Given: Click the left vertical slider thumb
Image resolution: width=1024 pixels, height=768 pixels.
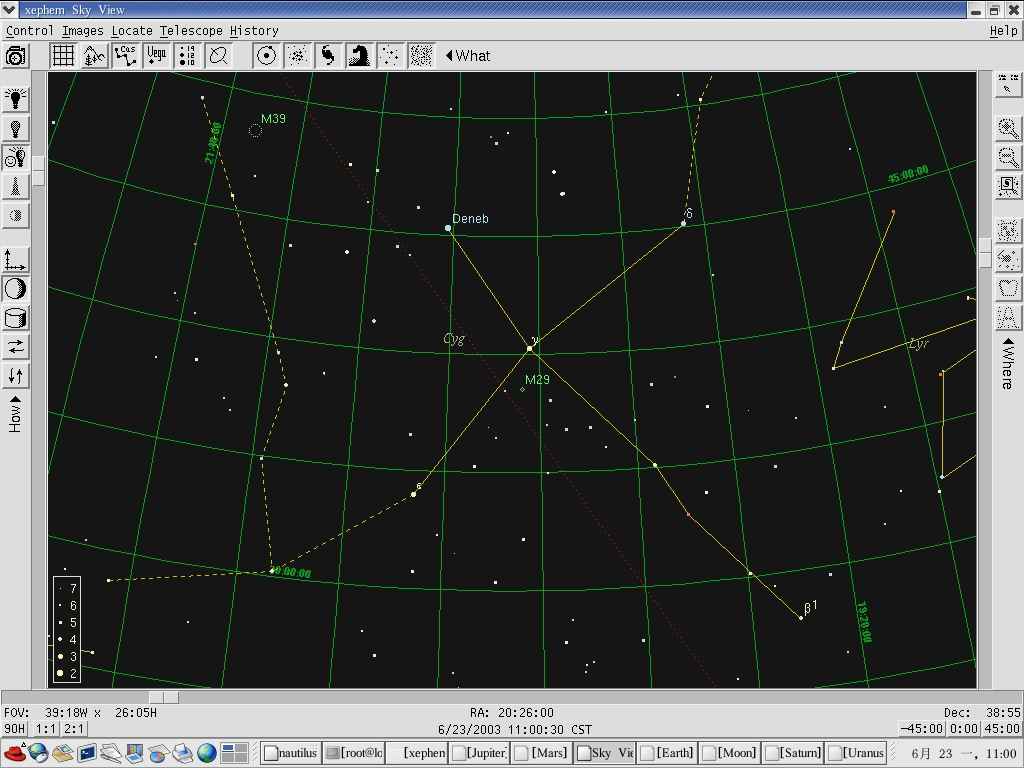Looking at the screenshot, I should click(x=39, y=171).
